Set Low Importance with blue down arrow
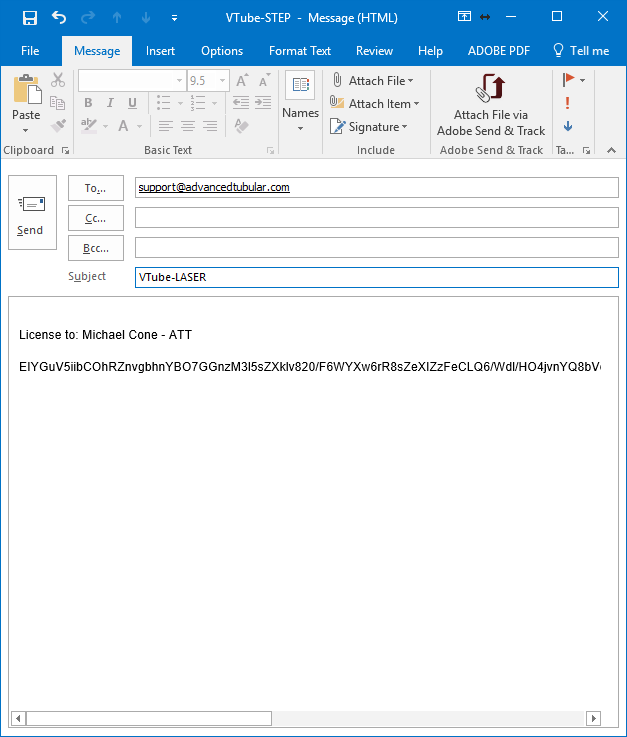 [568, 126]
